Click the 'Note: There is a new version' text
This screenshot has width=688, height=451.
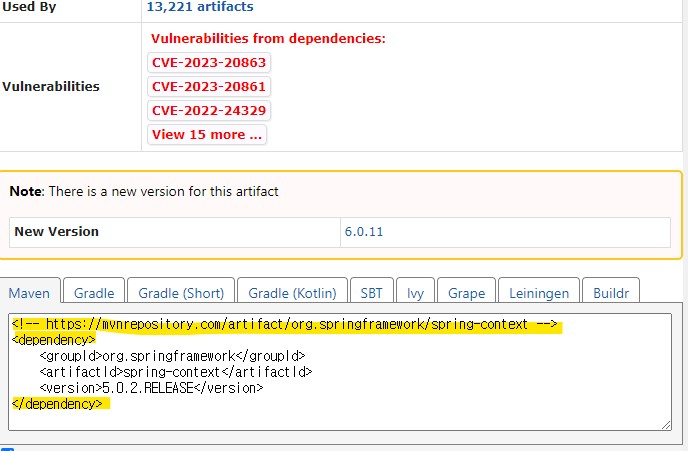(x=144, y=192)
